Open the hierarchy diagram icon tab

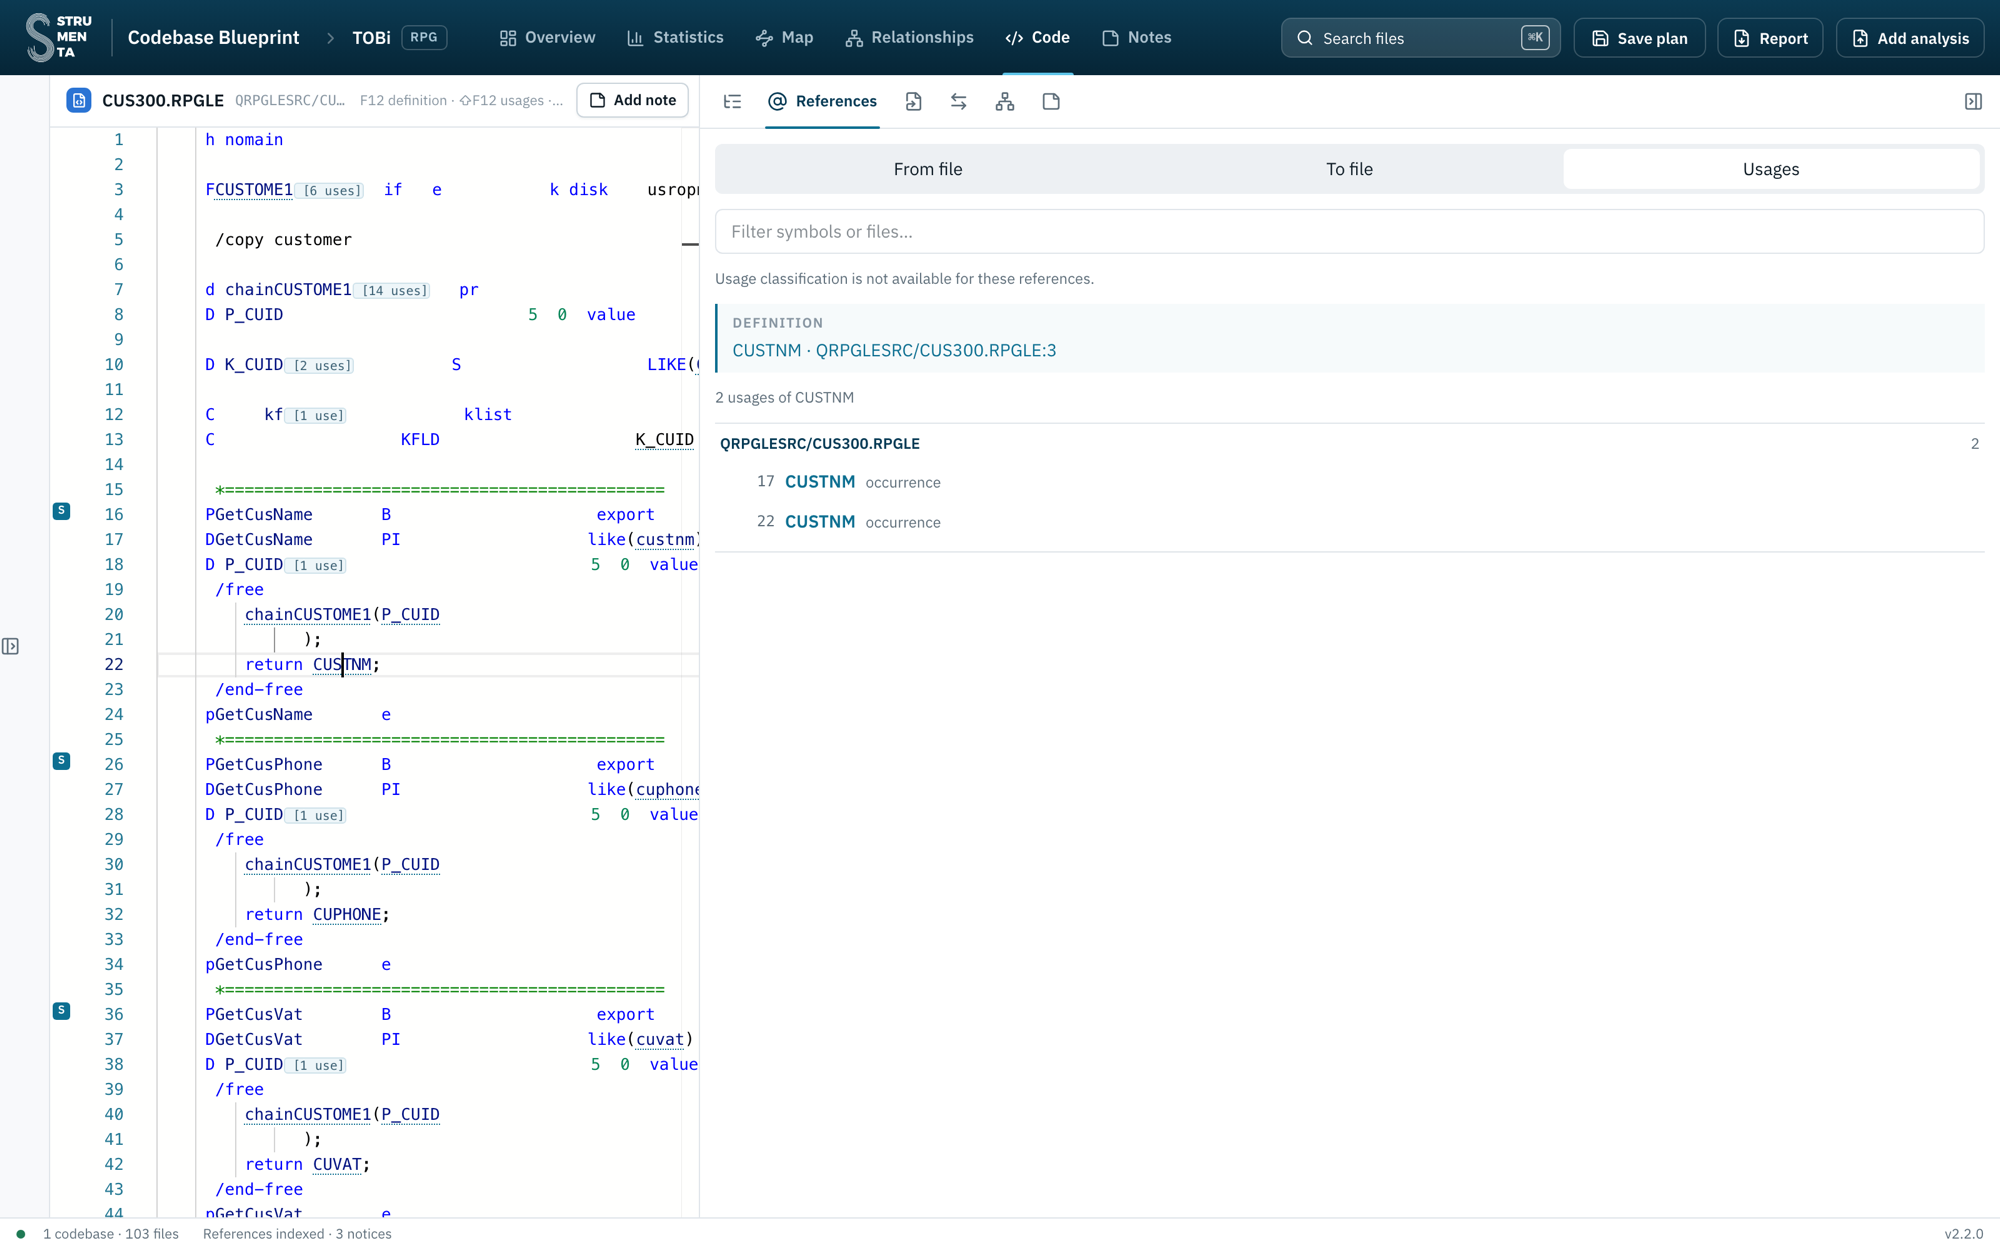click(x=1005, y=101)
